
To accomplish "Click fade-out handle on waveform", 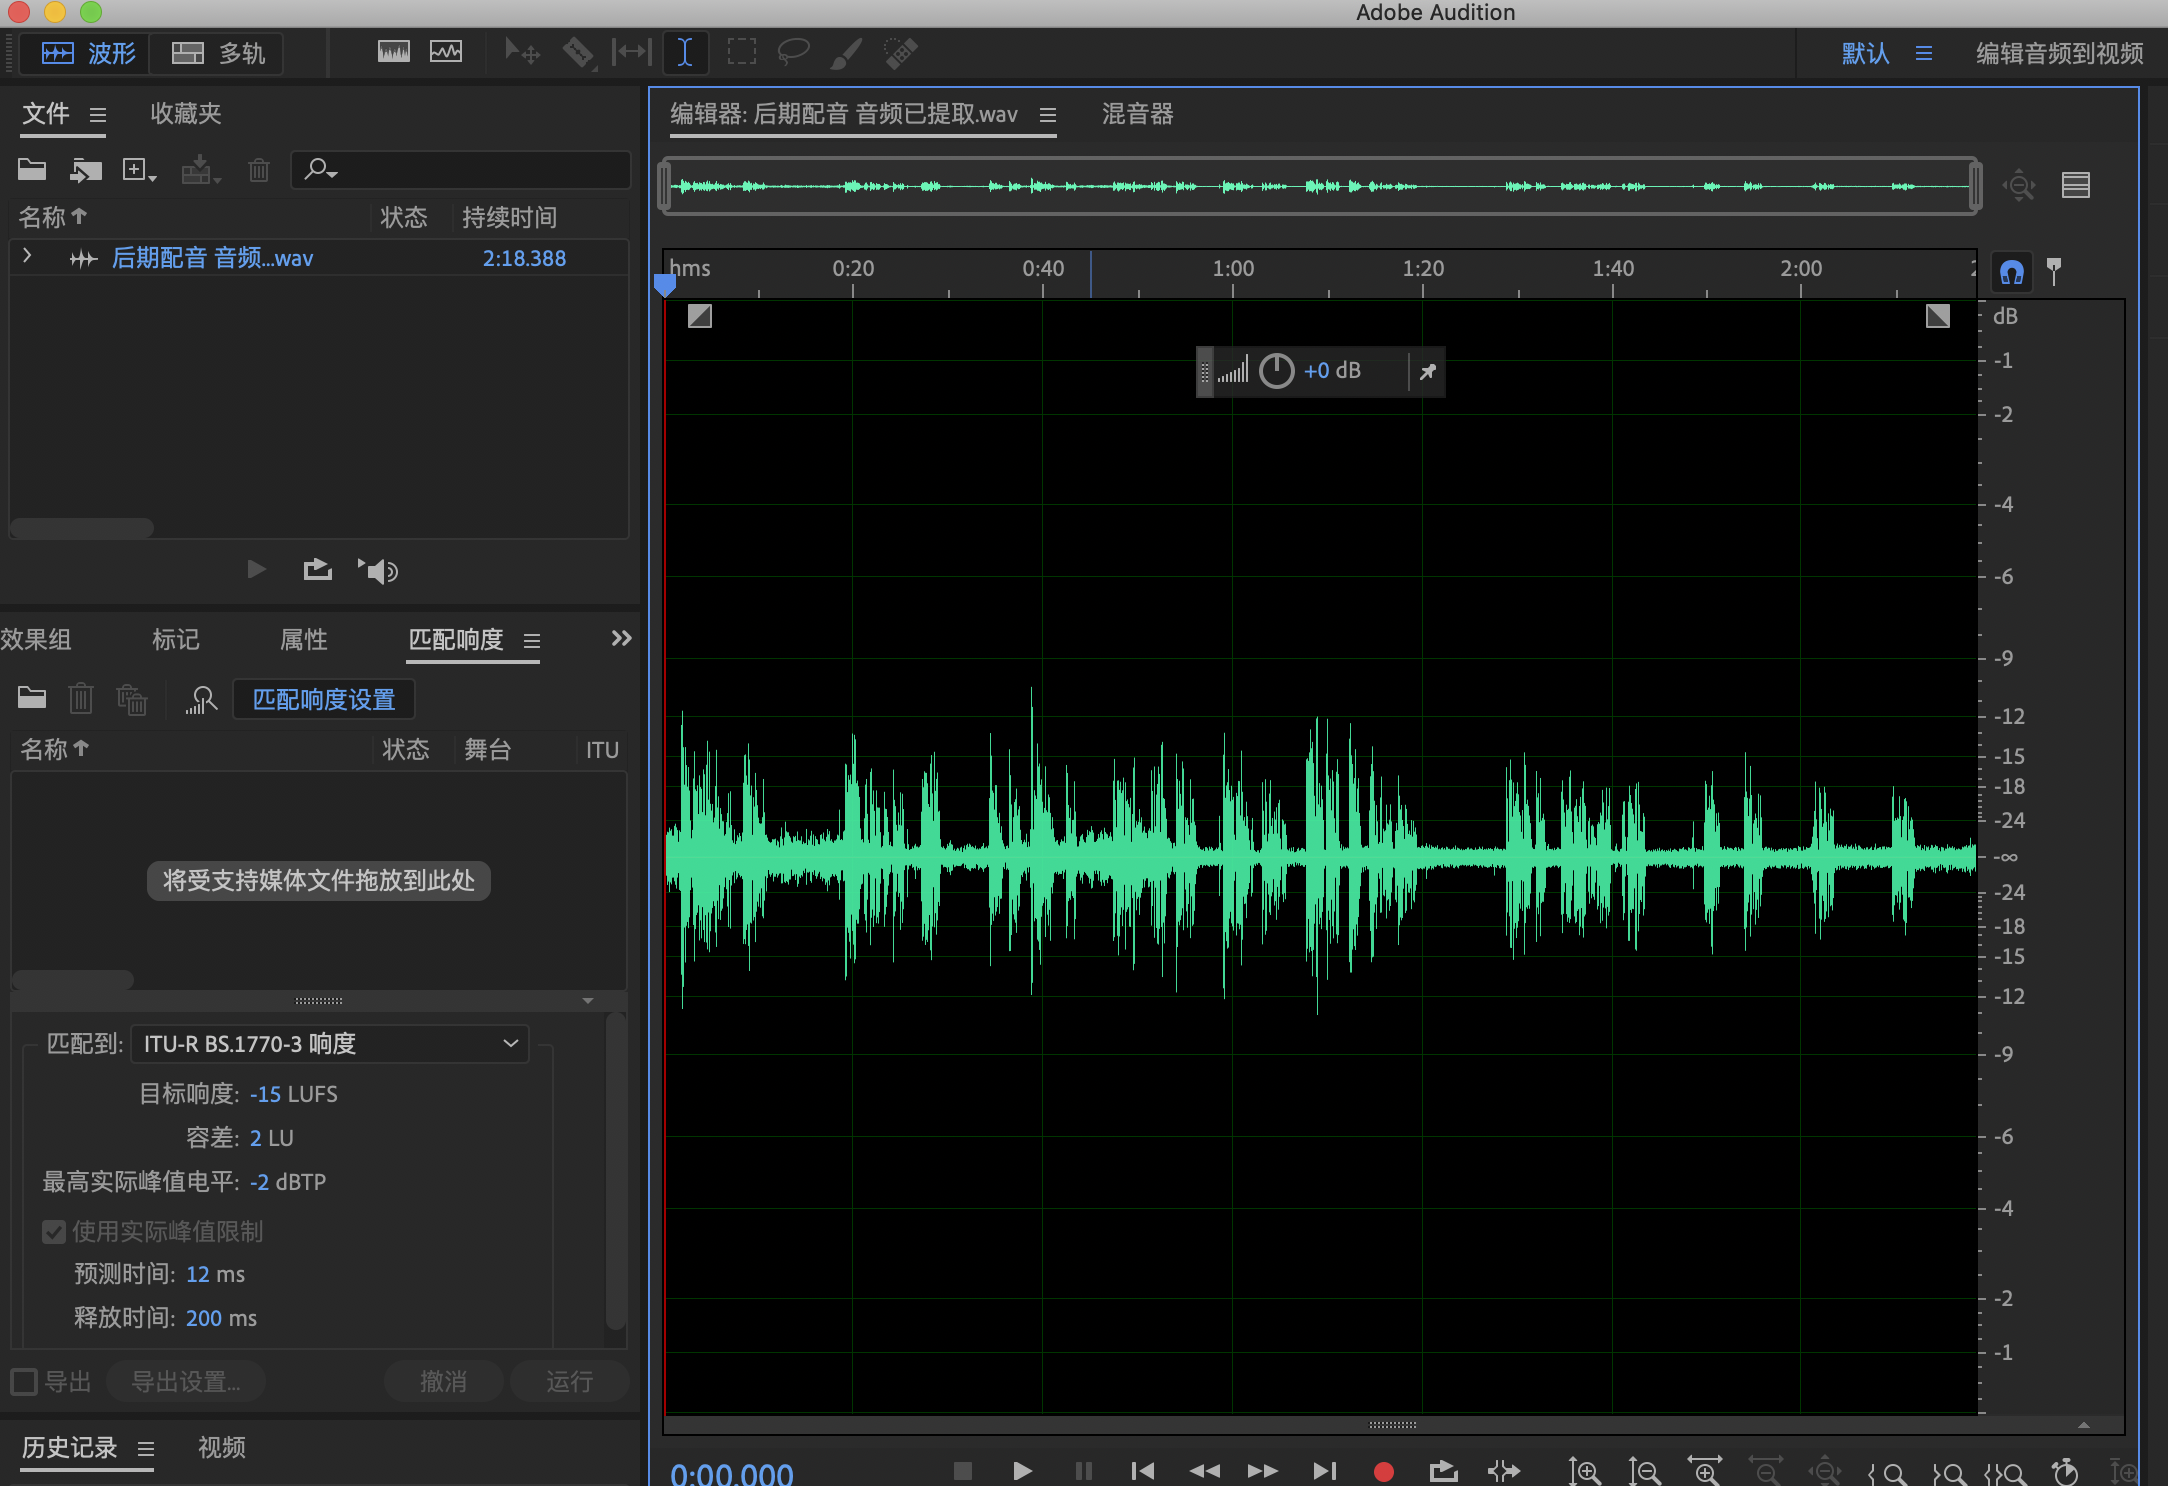I will tap(1938, 316).
